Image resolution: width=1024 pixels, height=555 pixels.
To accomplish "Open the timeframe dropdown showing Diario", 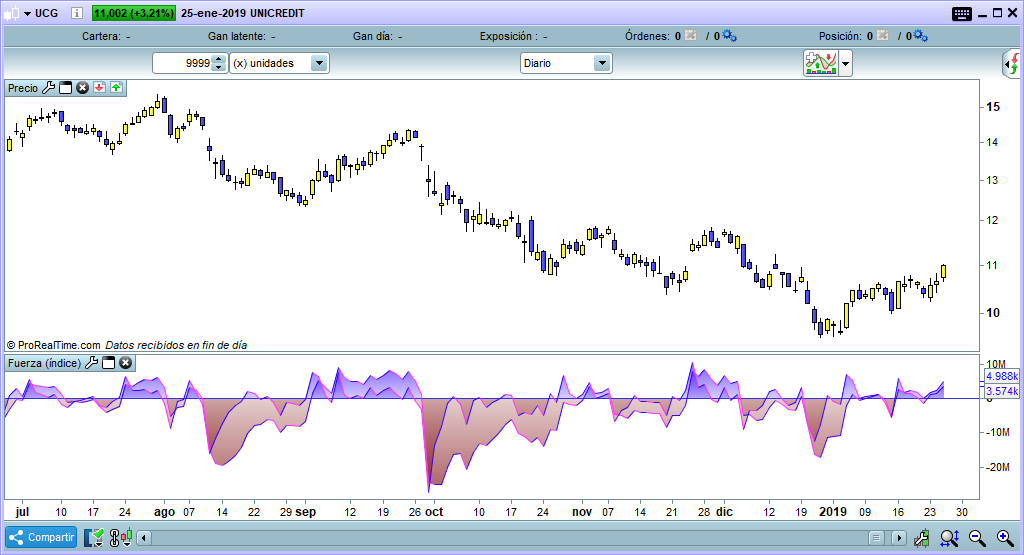I will 602,63.
